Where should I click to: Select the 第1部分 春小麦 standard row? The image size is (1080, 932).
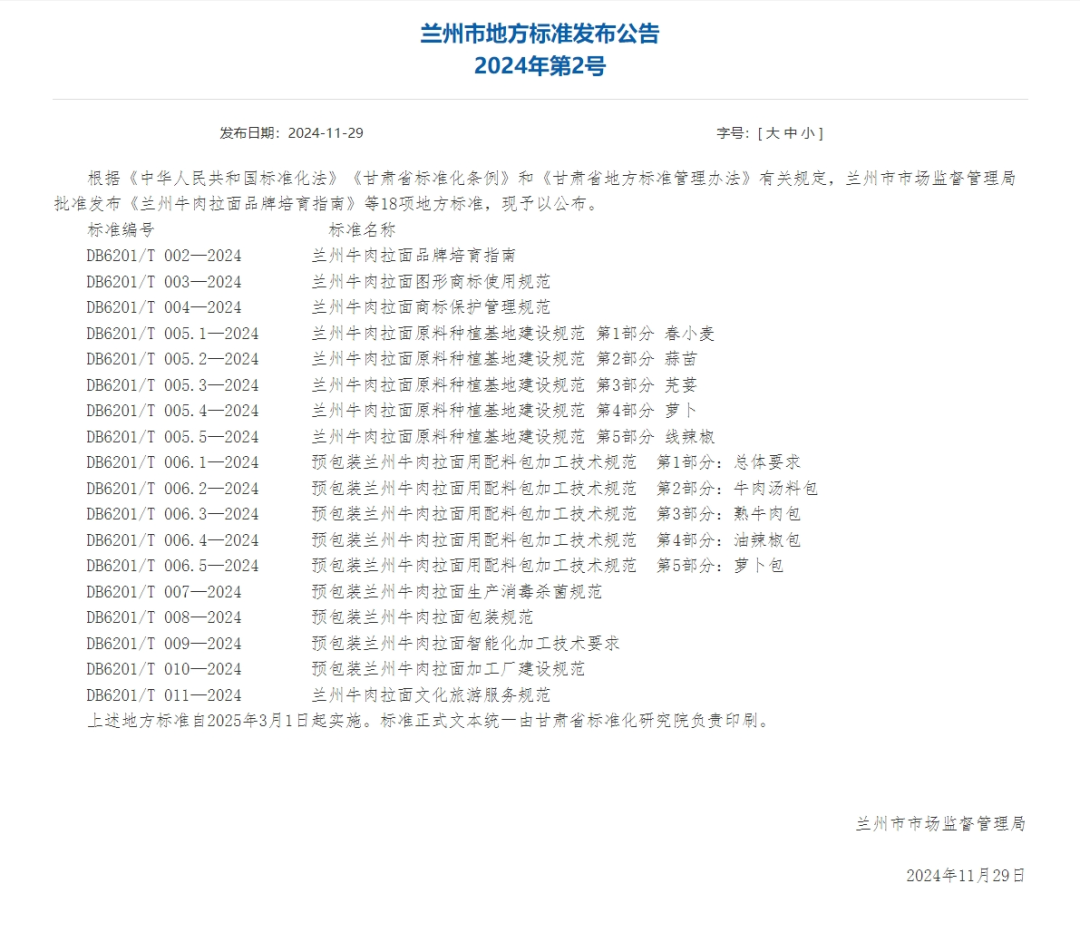[x=513, y=333]
